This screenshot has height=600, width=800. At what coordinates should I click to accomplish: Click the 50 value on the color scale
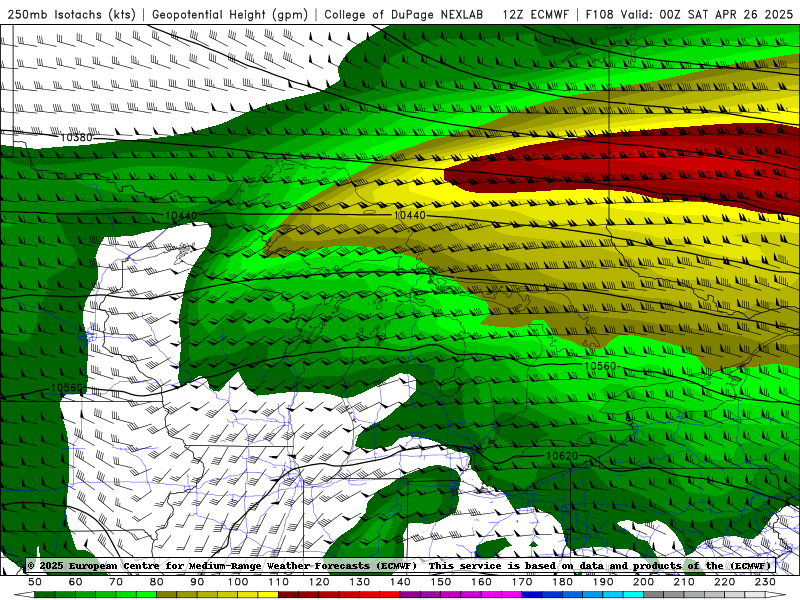click(x=35, y=582)
